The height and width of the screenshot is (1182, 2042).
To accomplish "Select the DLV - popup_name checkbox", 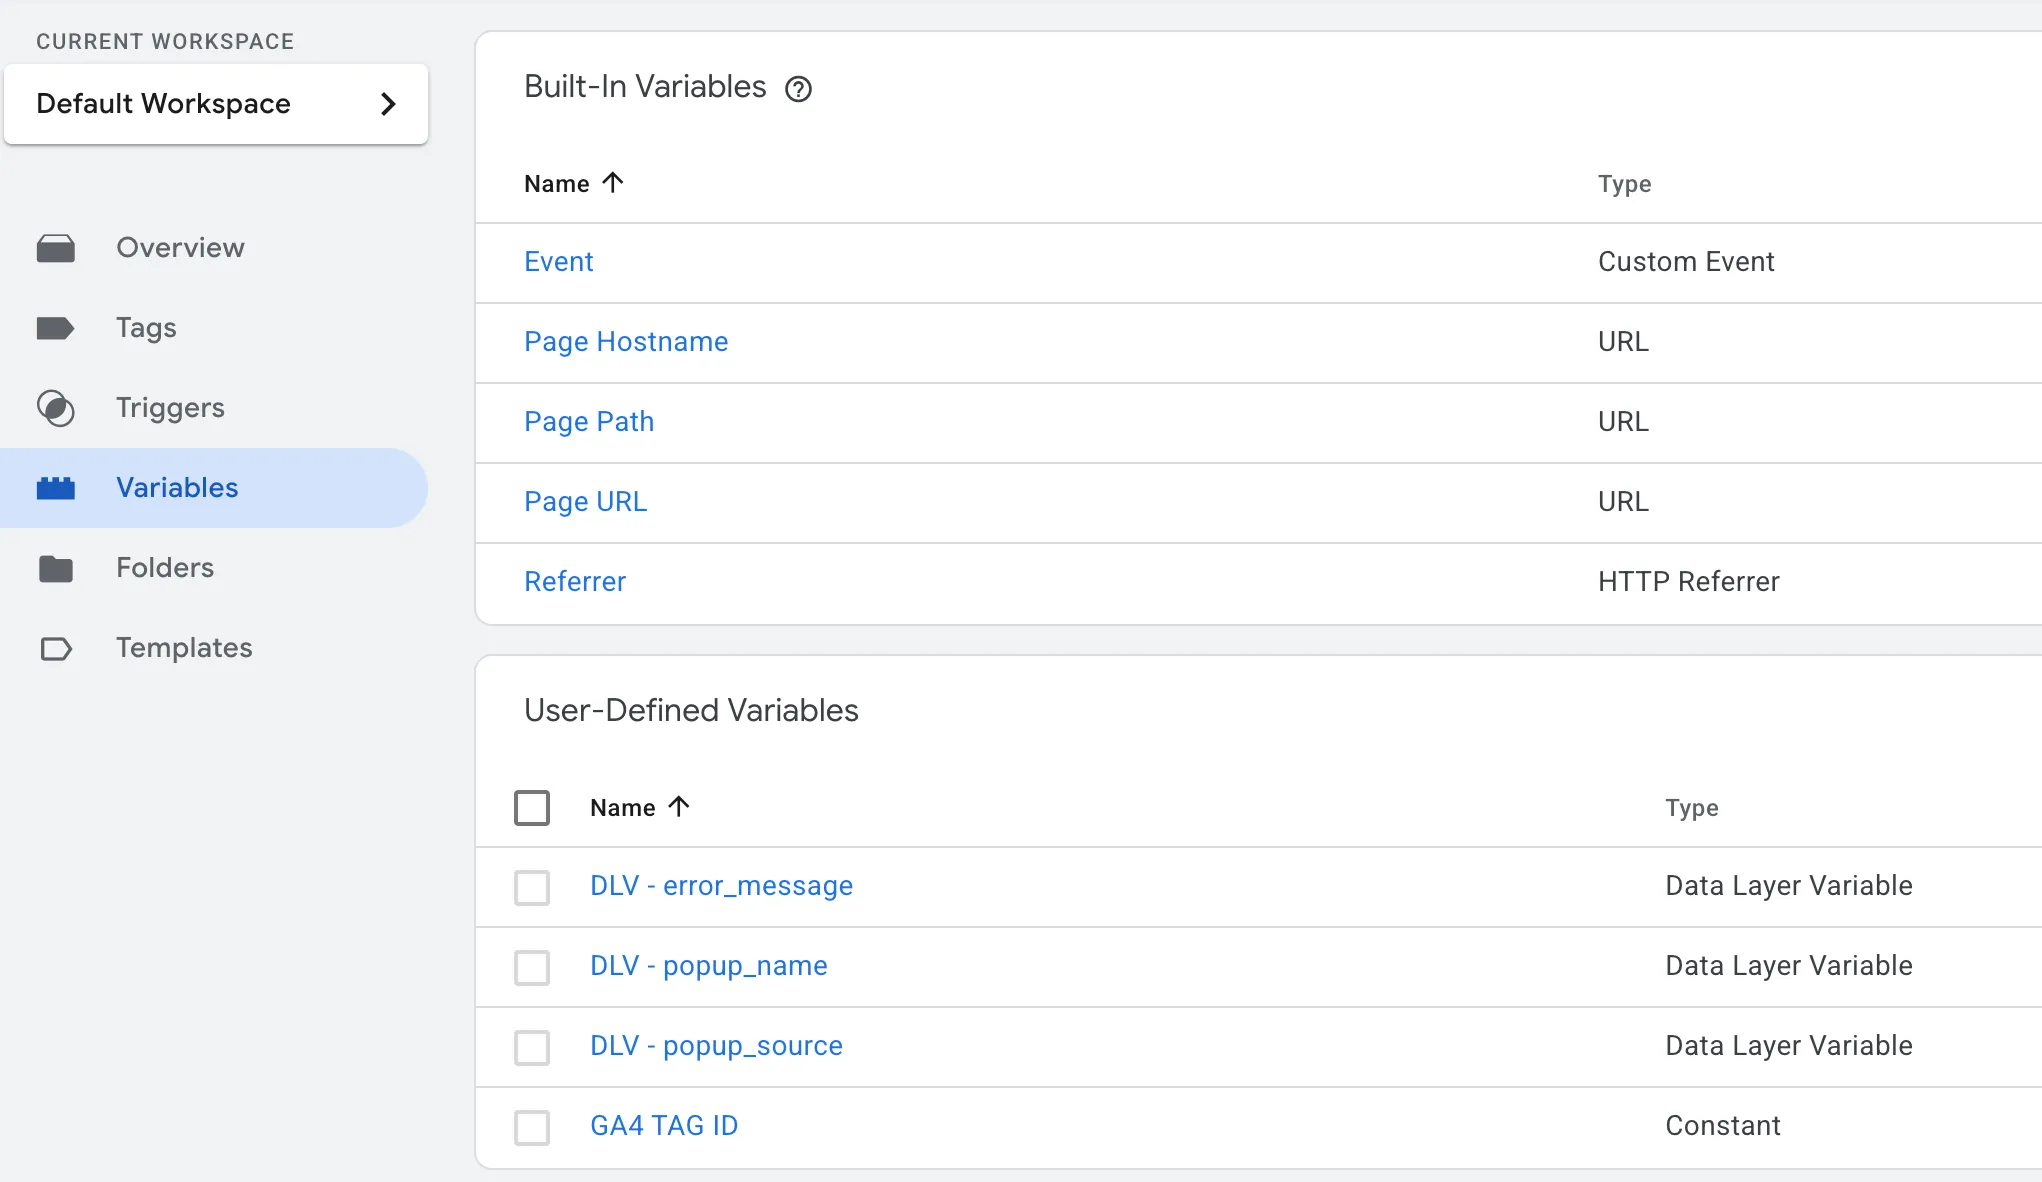I will coord(532,967).
